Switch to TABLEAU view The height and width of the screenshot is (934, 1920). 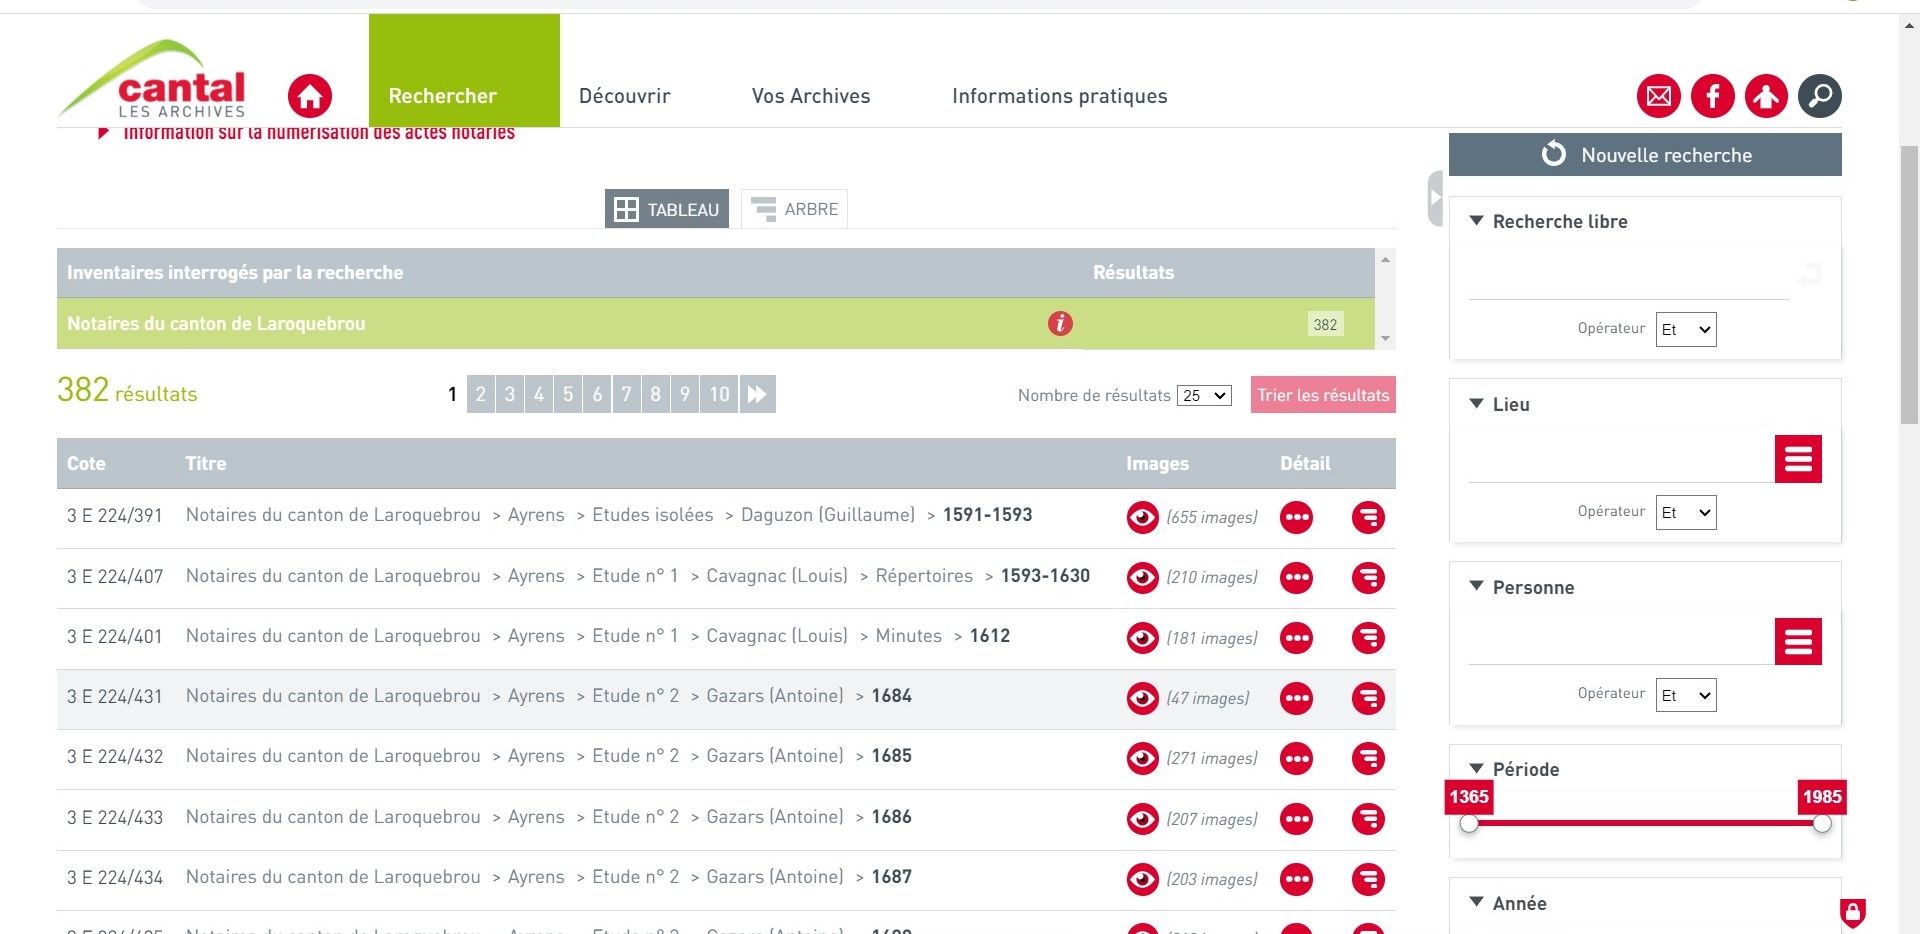tap(667, 209)
